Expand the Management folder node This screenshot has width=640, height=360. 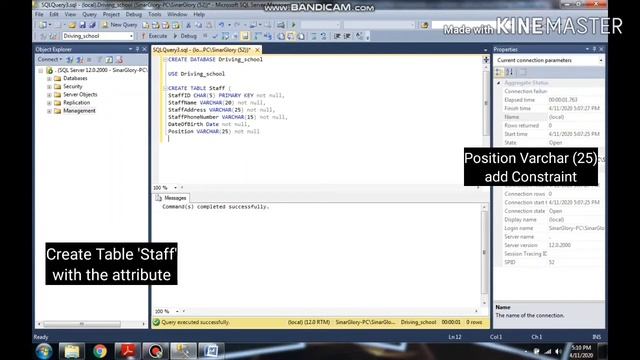point(49,111)
